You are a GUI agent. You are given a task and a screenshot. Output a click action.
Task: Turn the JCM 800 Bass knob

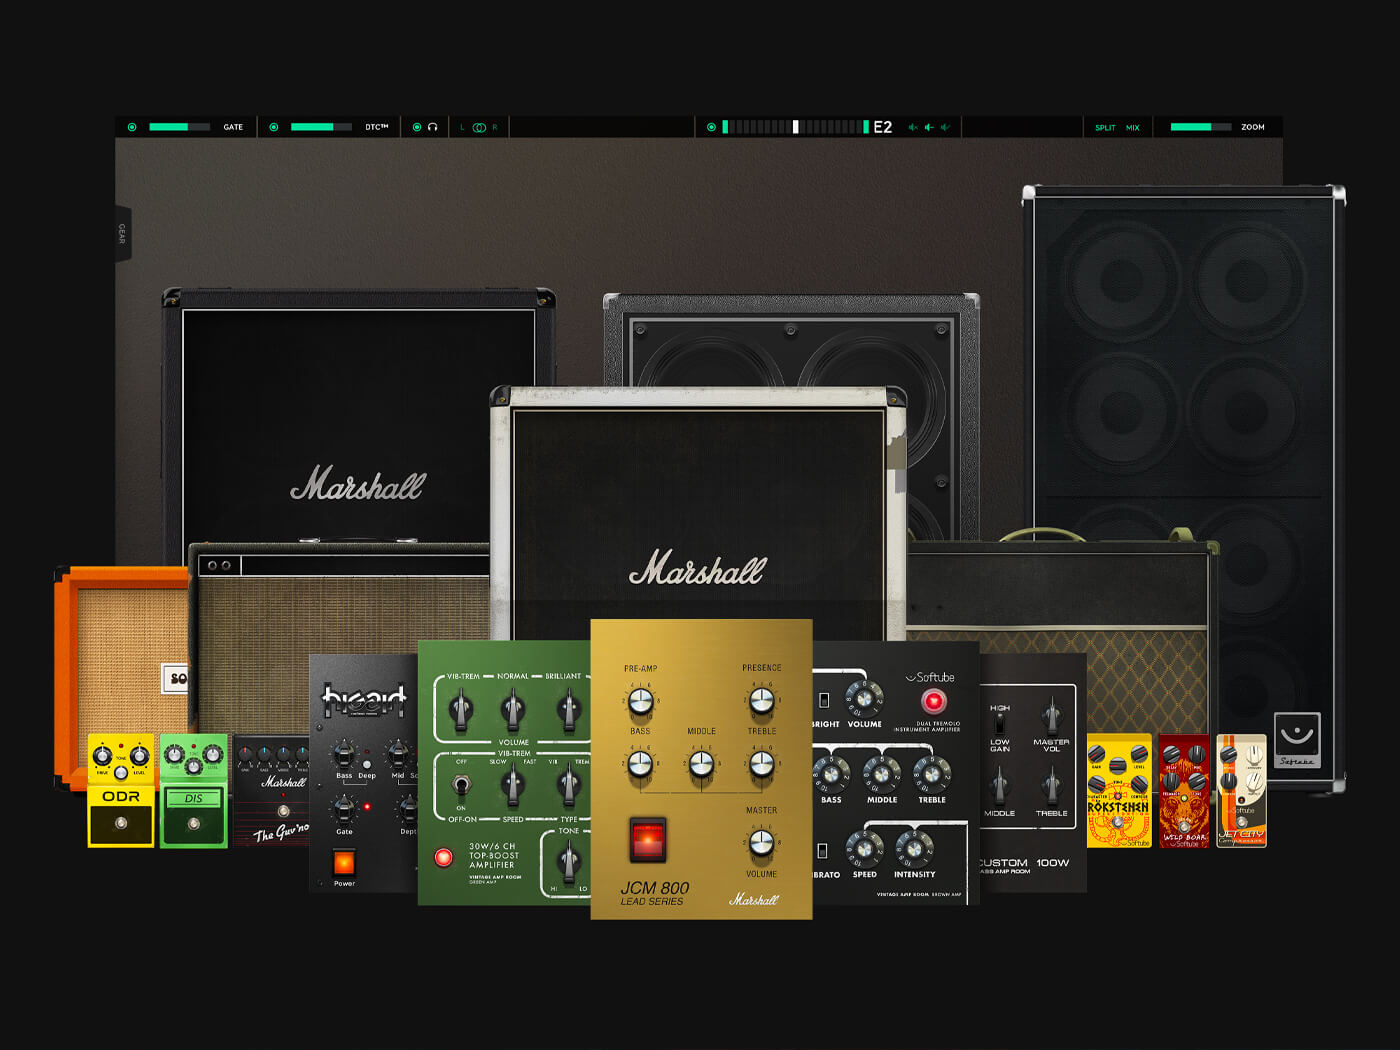pos(640,765)
